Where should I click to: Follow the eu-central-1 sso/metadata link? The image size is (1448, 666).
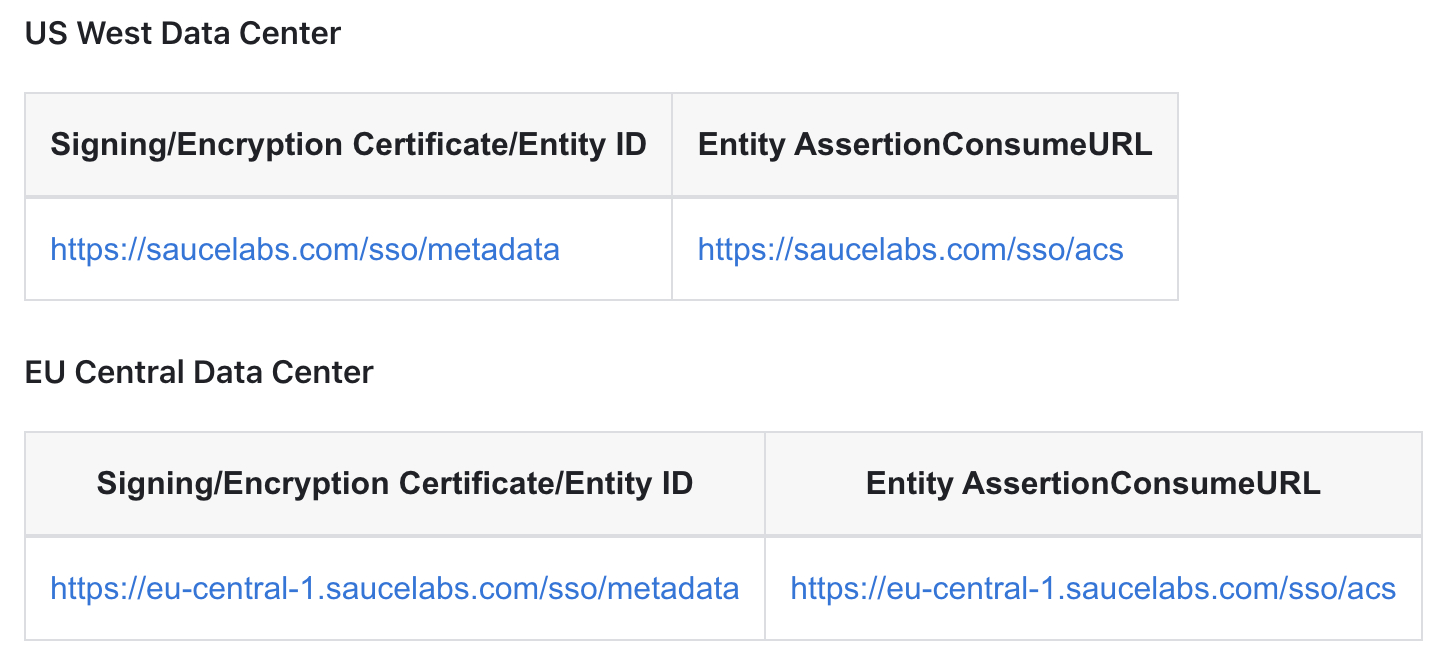[x=394, y=588]
